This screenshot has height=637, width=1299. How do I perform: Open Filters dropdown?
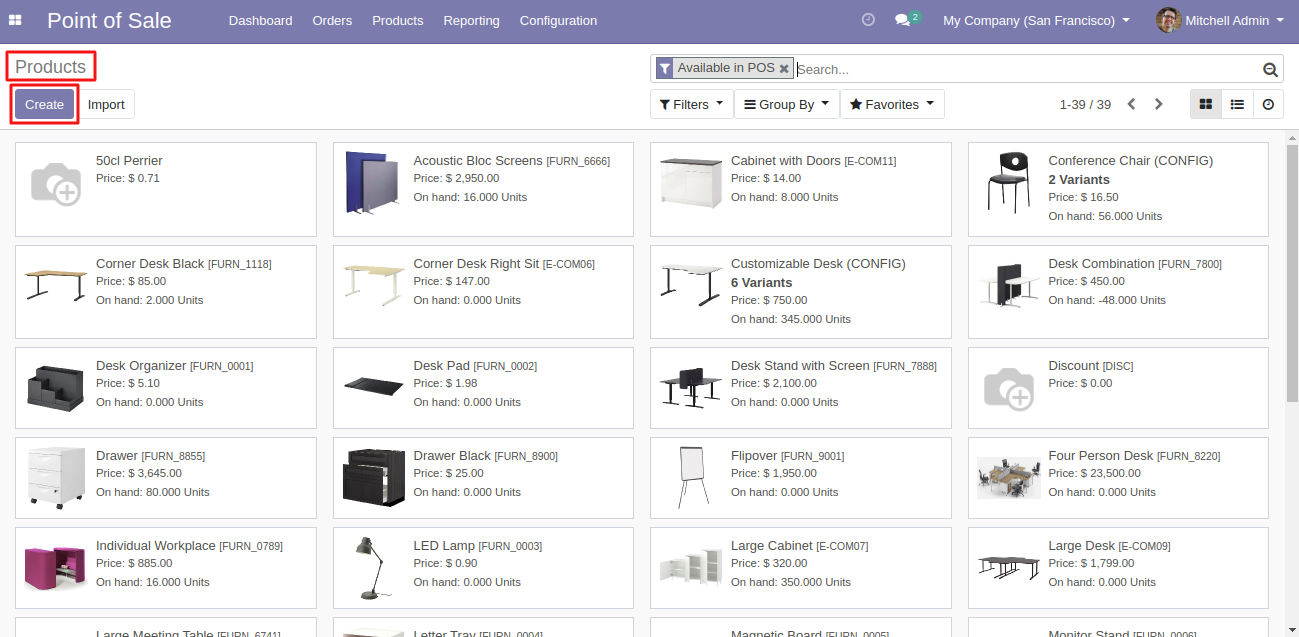coord(691,104)
